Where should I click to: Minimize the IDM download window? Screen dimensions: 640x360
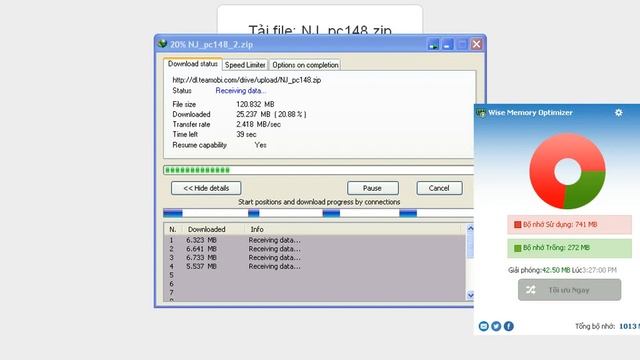pyautogui.click(x=448, y=44)
